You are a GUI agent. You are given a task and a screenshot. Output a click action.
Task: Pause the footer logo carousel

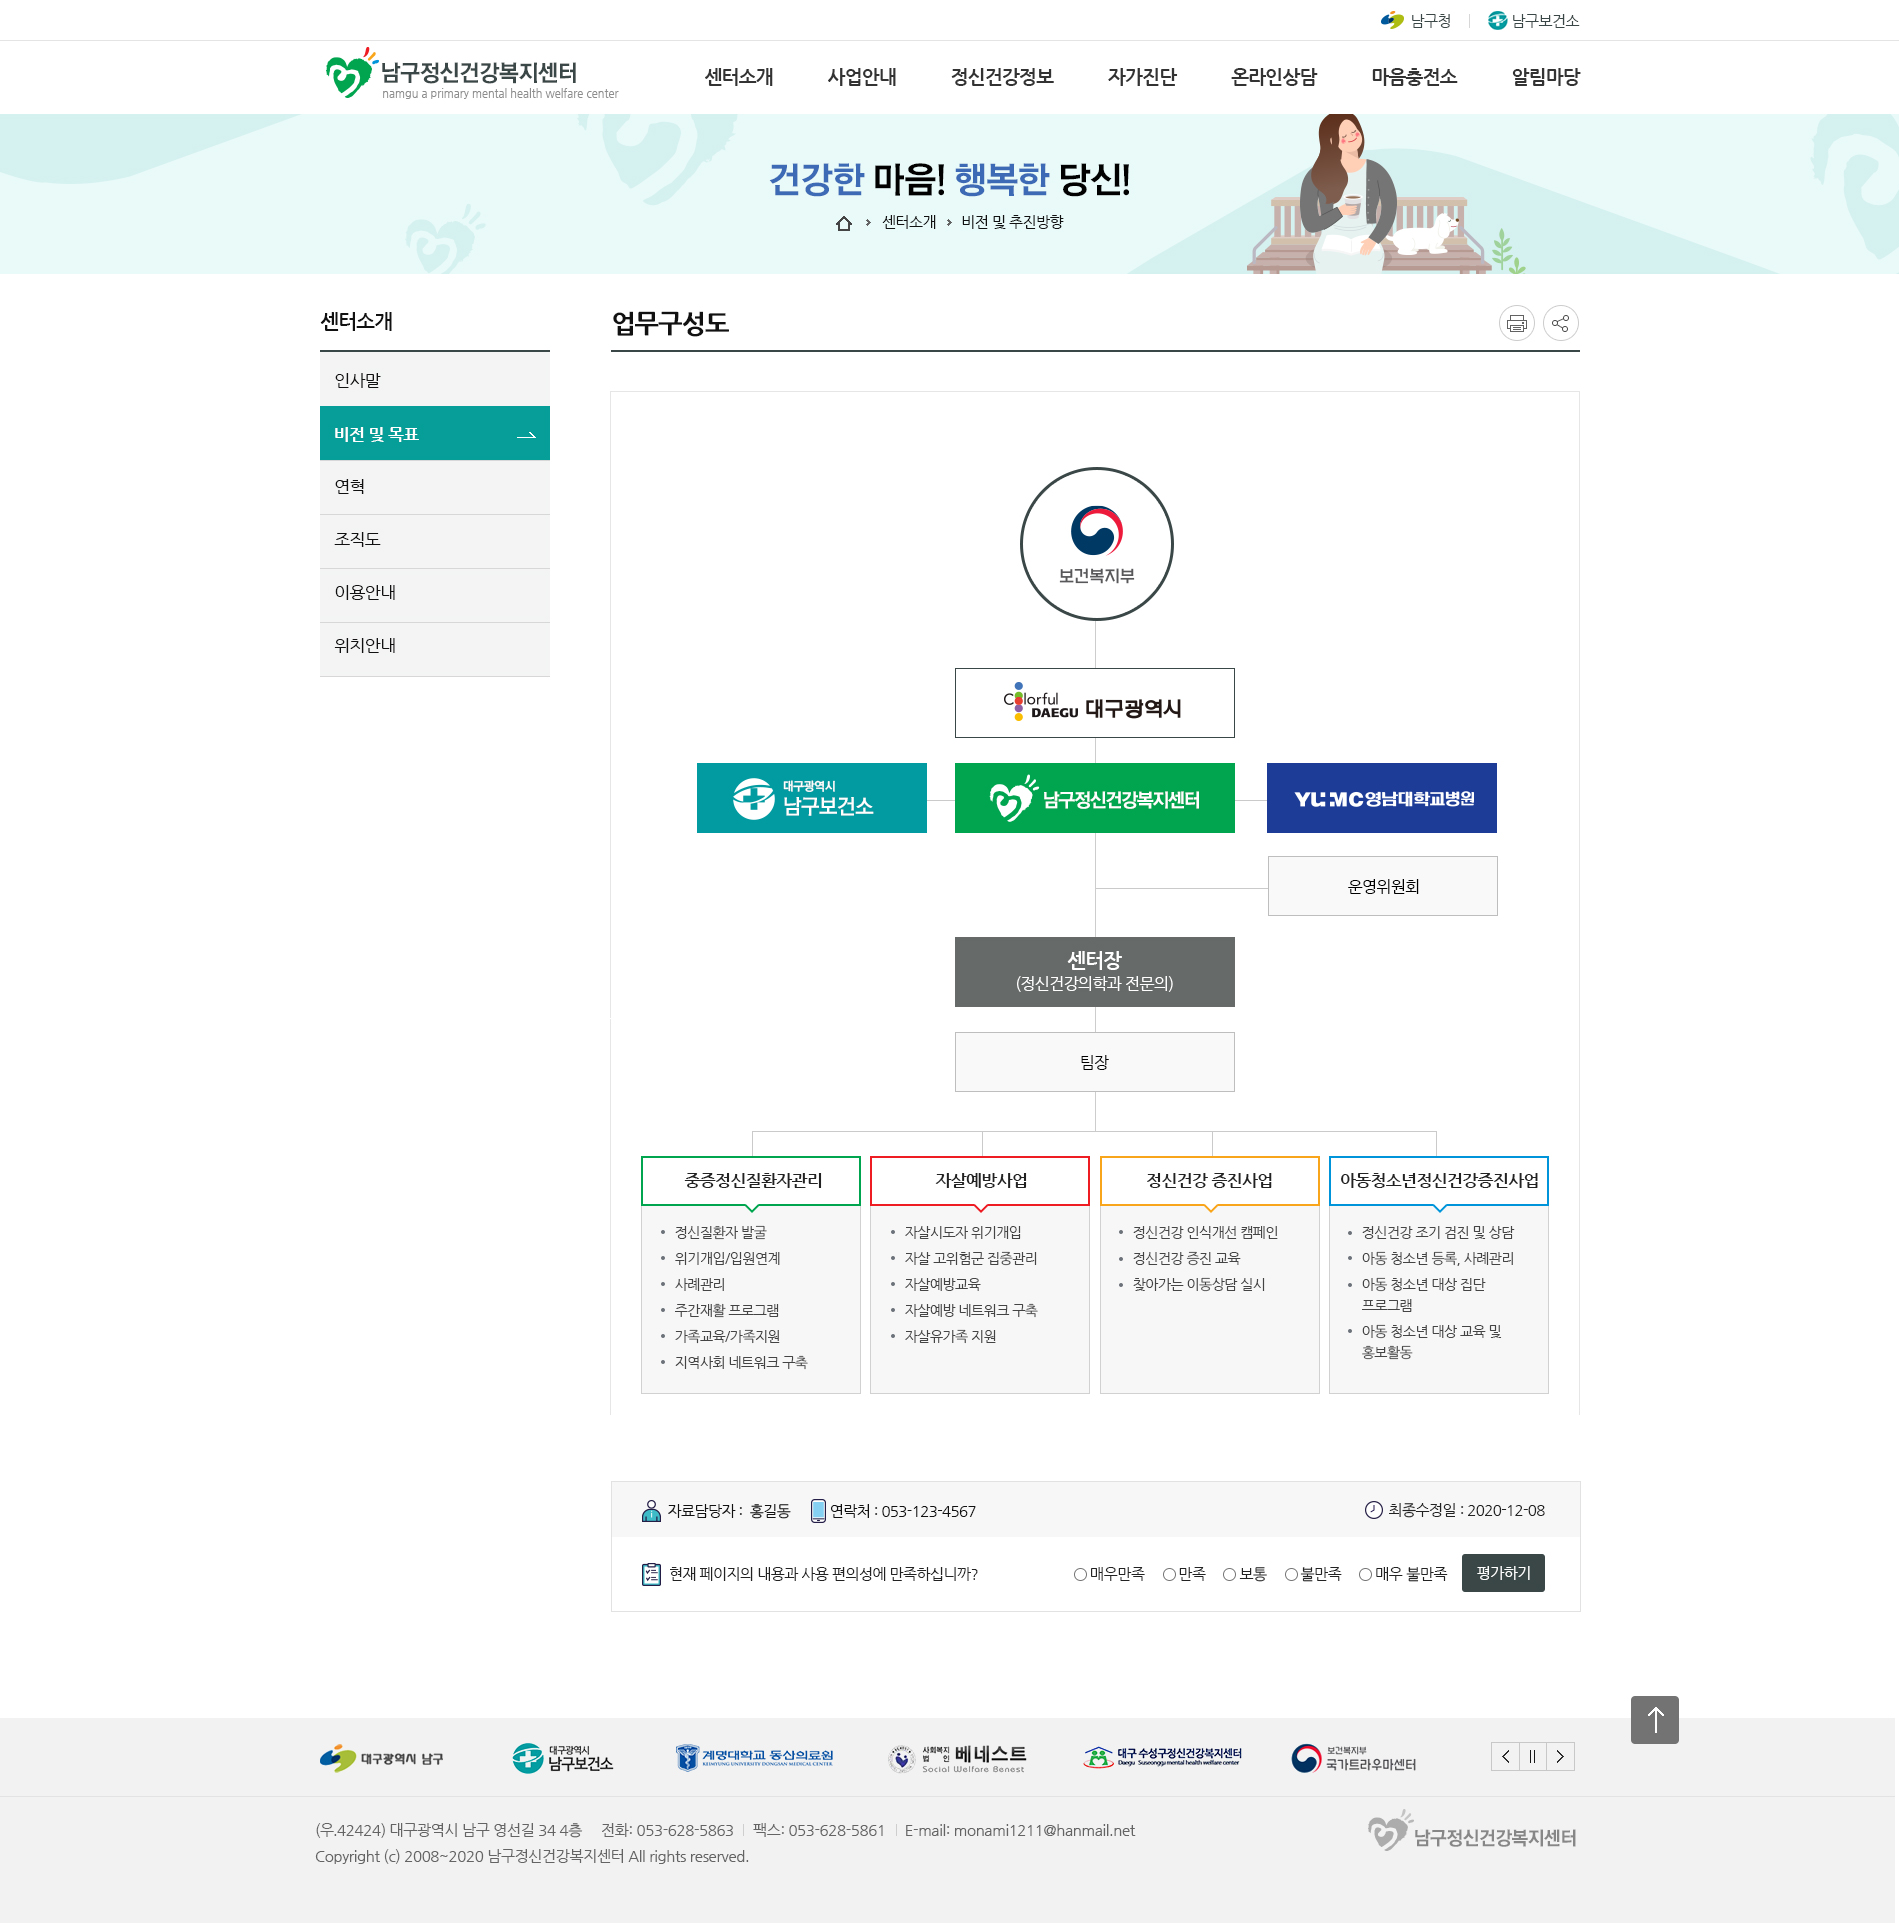click(x=1532, y=1756)
